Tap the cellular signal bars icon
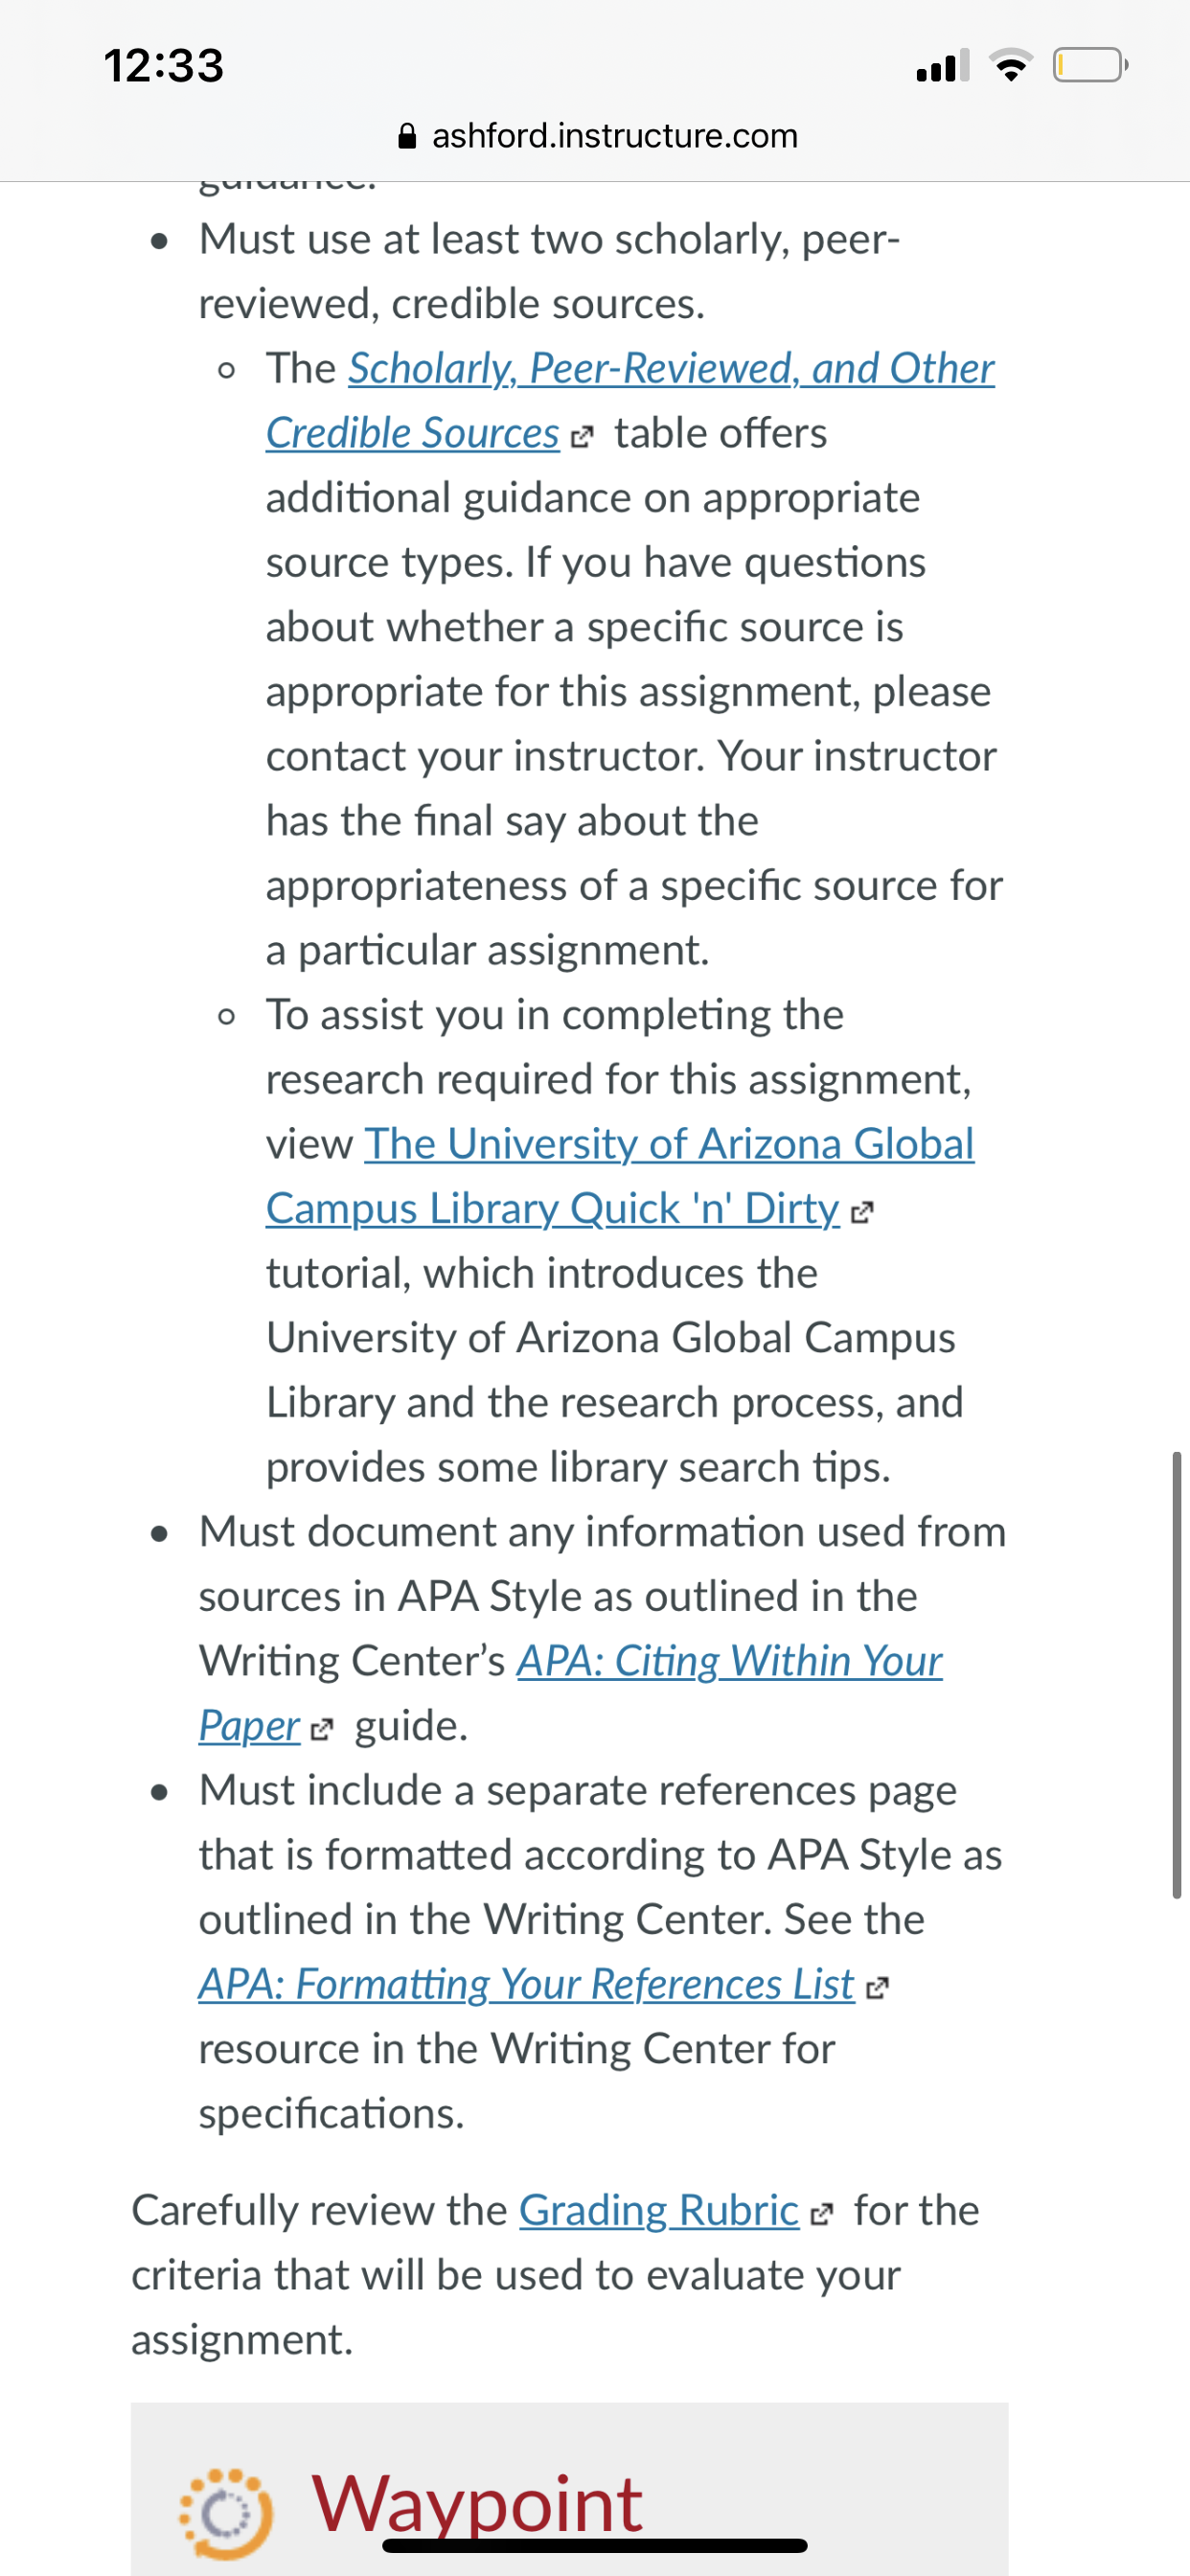The image size is (1190, 2576). point(943,66)
